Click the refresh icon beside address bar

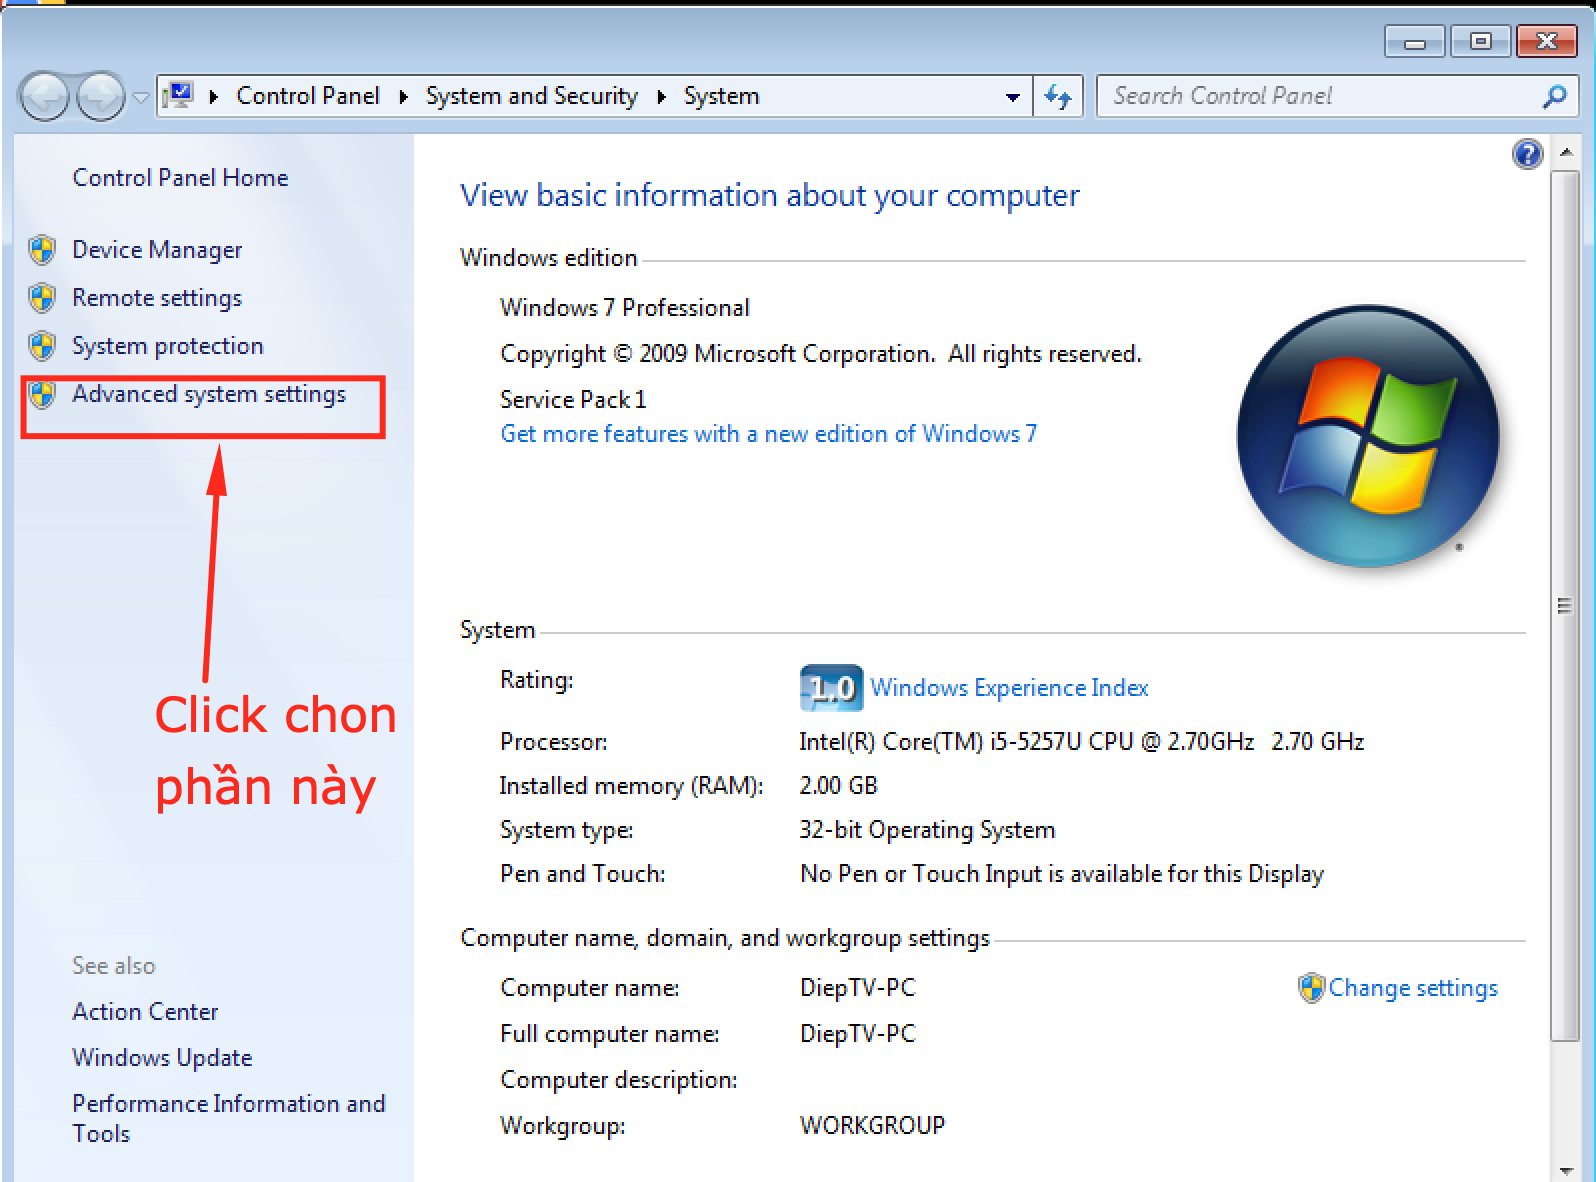1057,97
